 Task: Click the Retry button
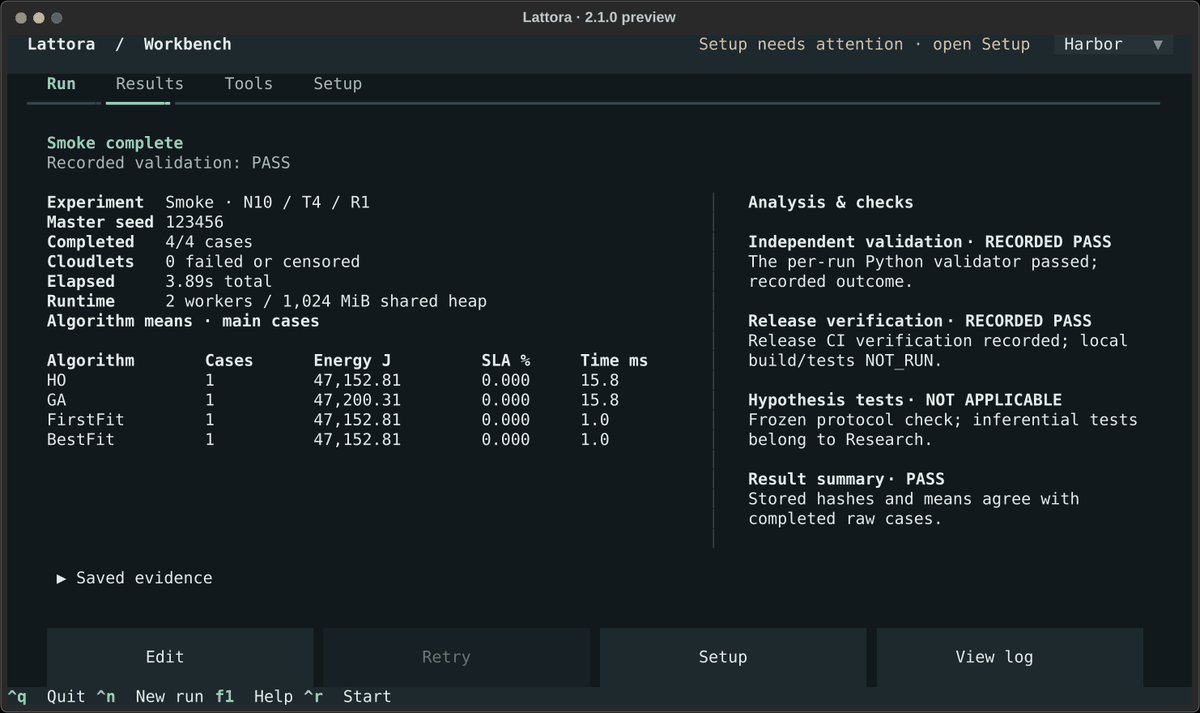pyautogui.click(x=456, y=657)
